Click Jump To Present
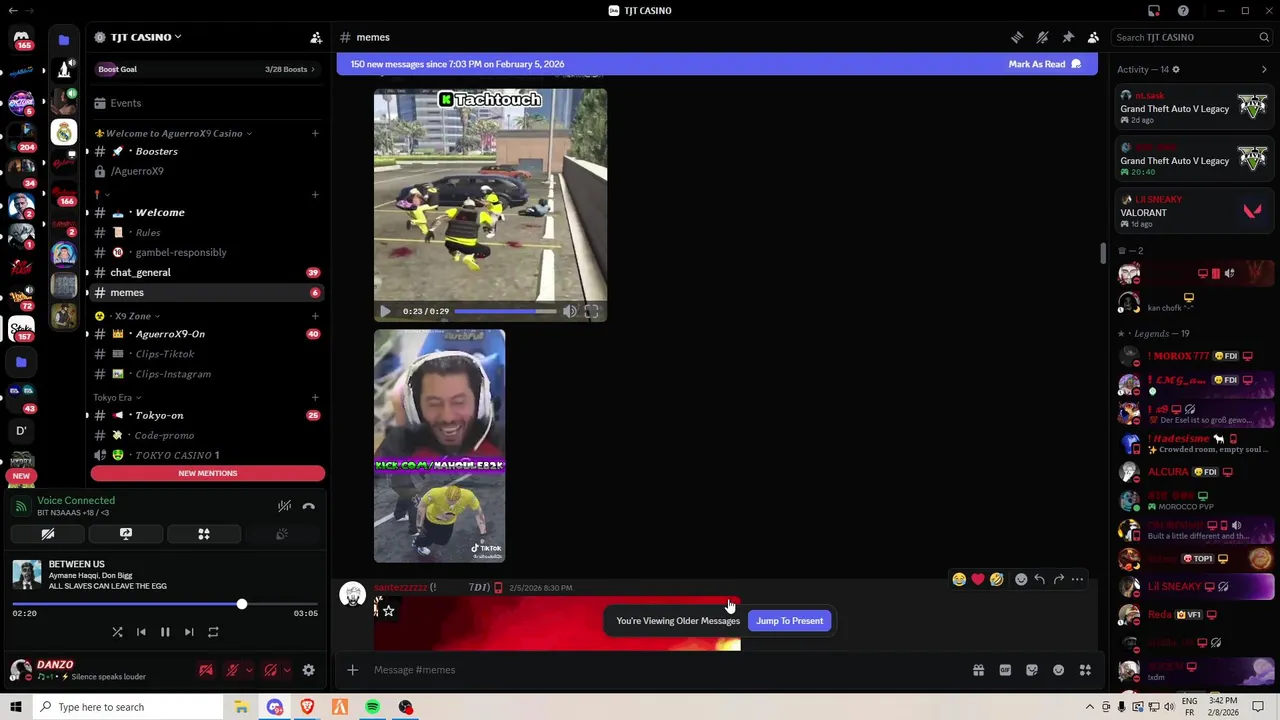The image size is (1280, 720). 789,621
